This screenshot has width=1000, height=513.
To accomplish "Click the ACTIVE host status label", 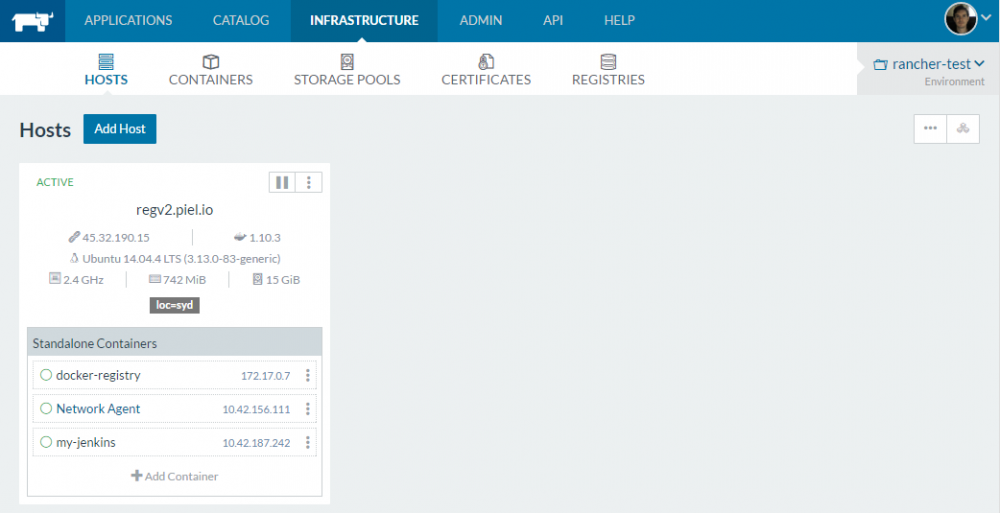I will 55,182.
